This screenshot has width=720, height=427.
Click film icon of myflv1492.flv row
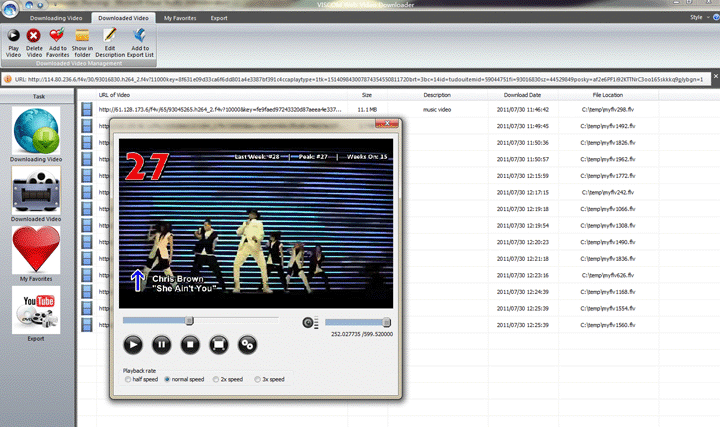coord(87,126)
